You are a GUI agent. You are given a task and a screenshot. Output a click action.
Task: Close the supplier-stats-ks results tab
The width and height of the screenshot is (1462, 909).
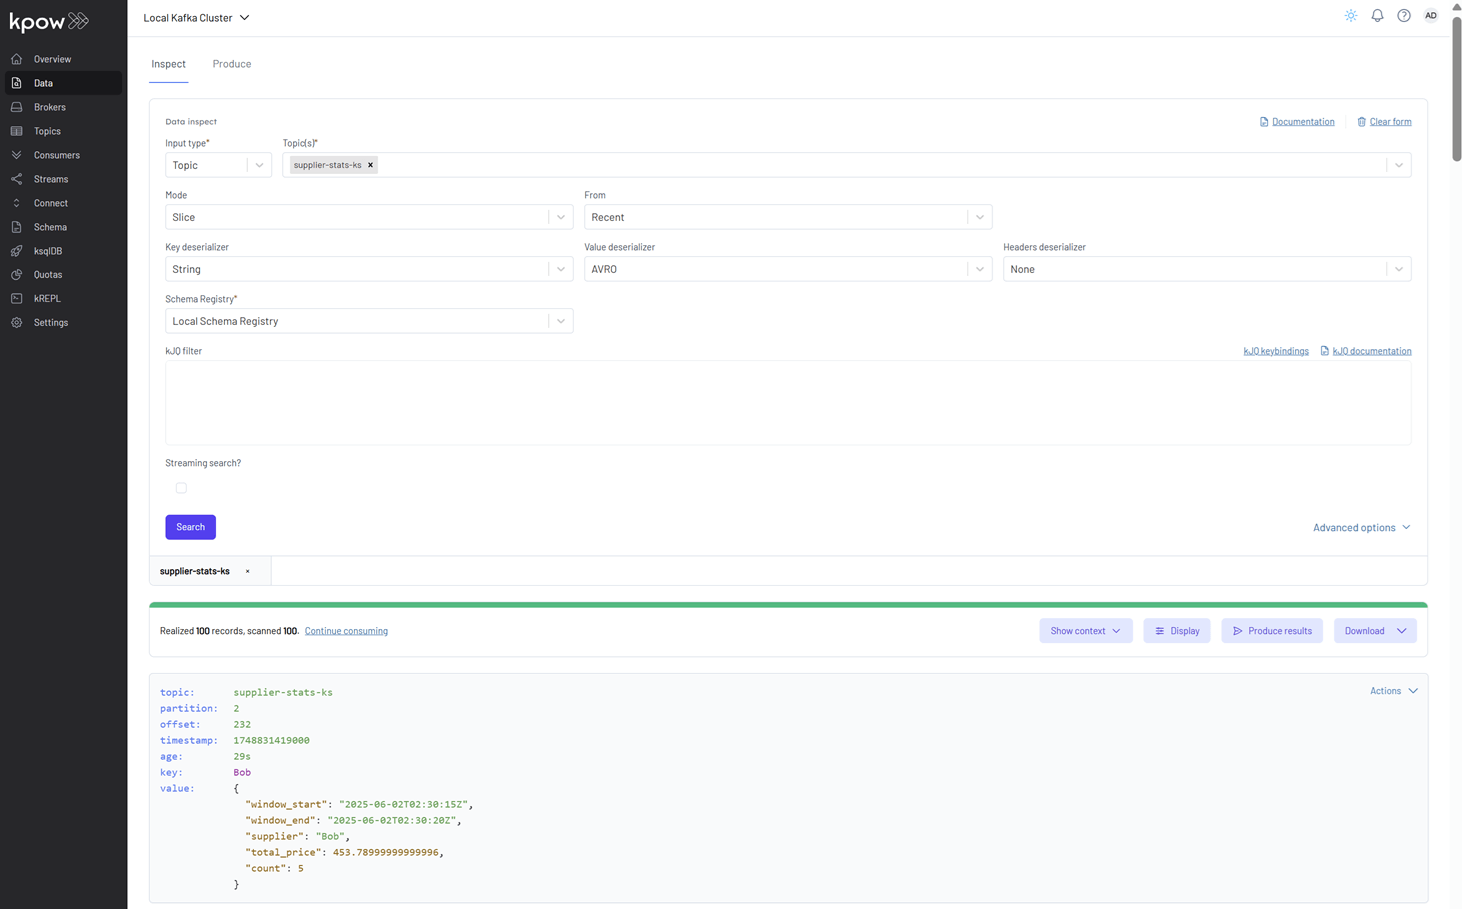pos(248,571)
